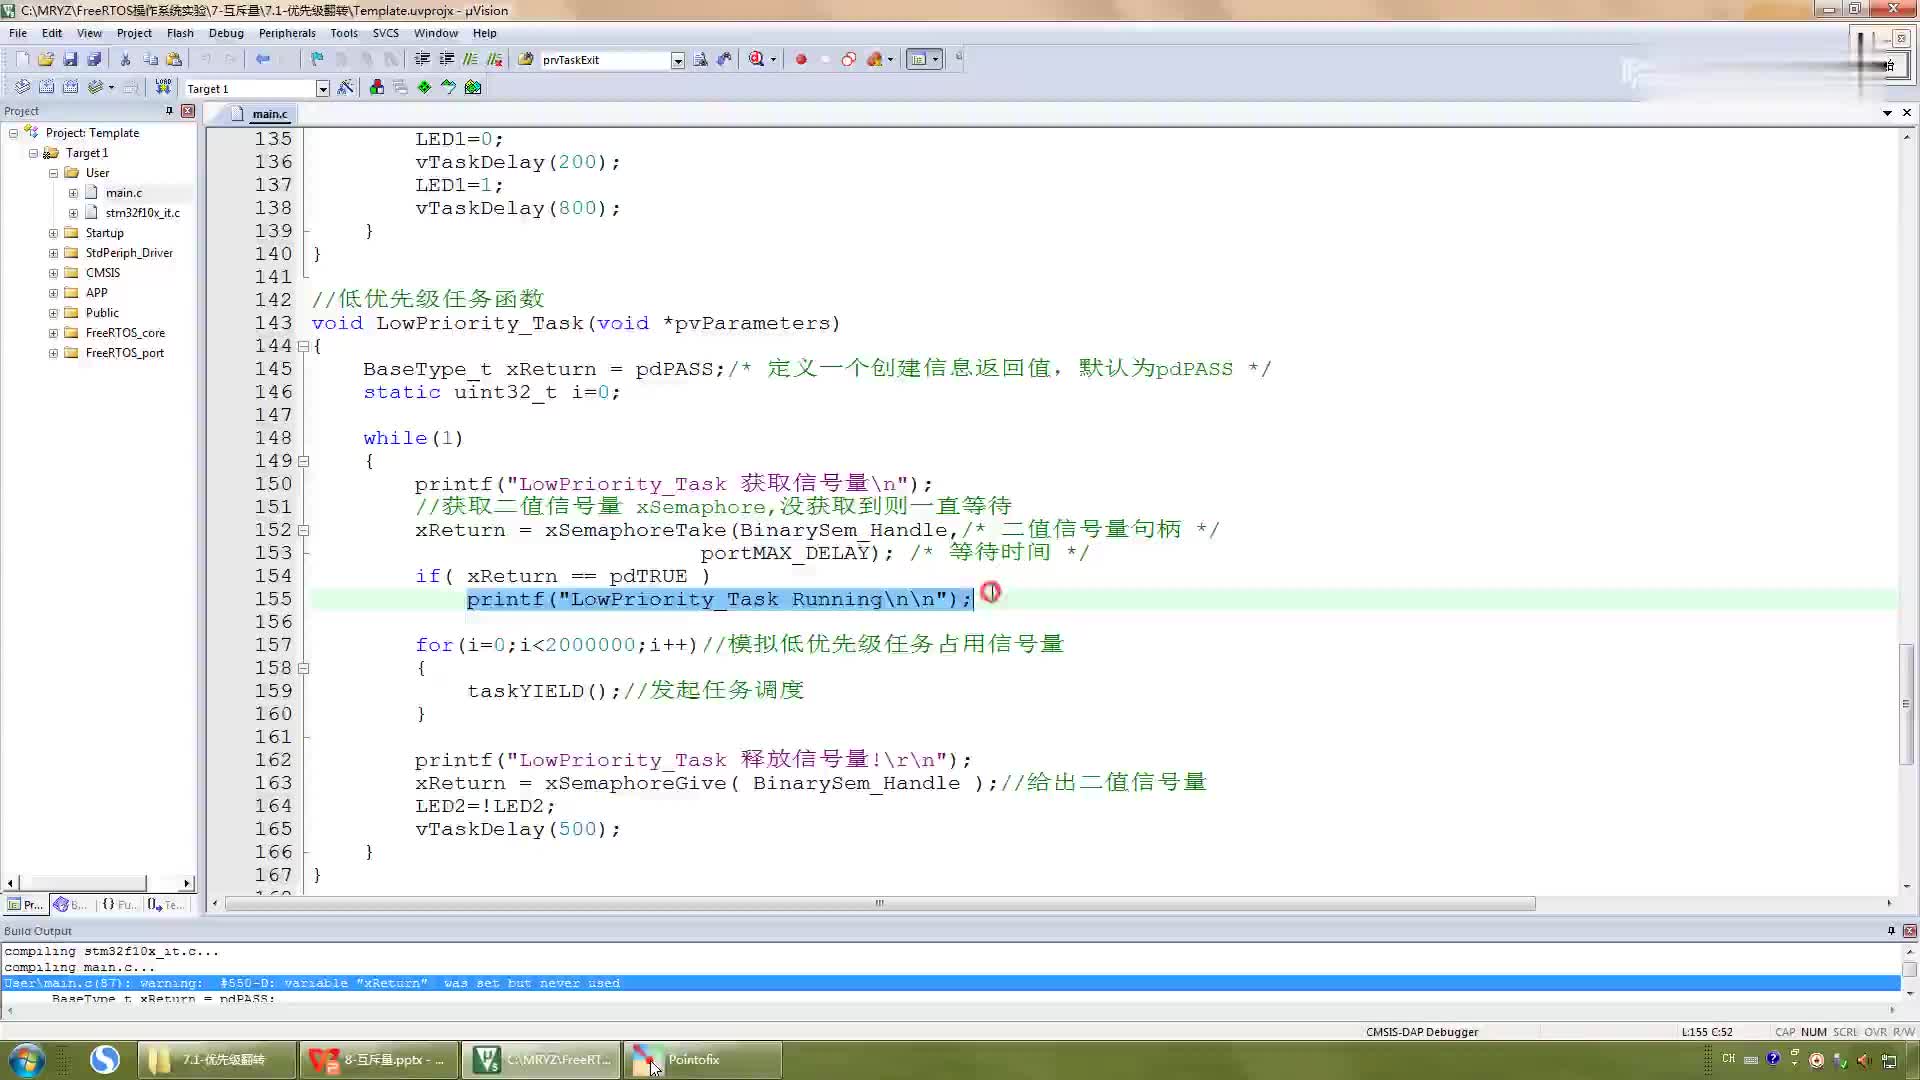
Task: Collapse the Project: Template tree node
Action: point(13,133)
